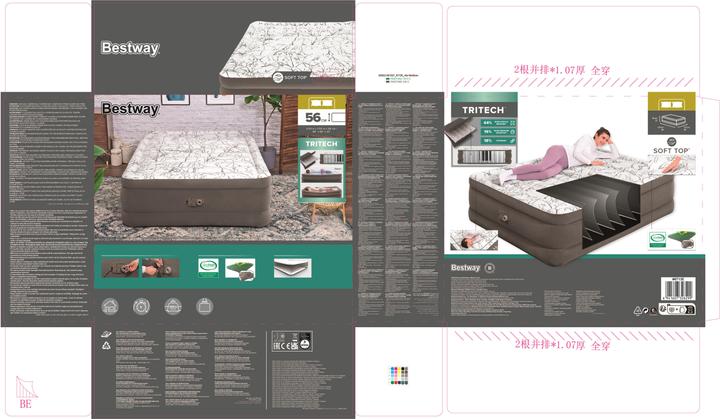Image resolution: width=720 pixels, height=419 pixels.
Task: Select the top-view sleeping person thumbnail
Action: pyautogui.click(x=474, y=240)
